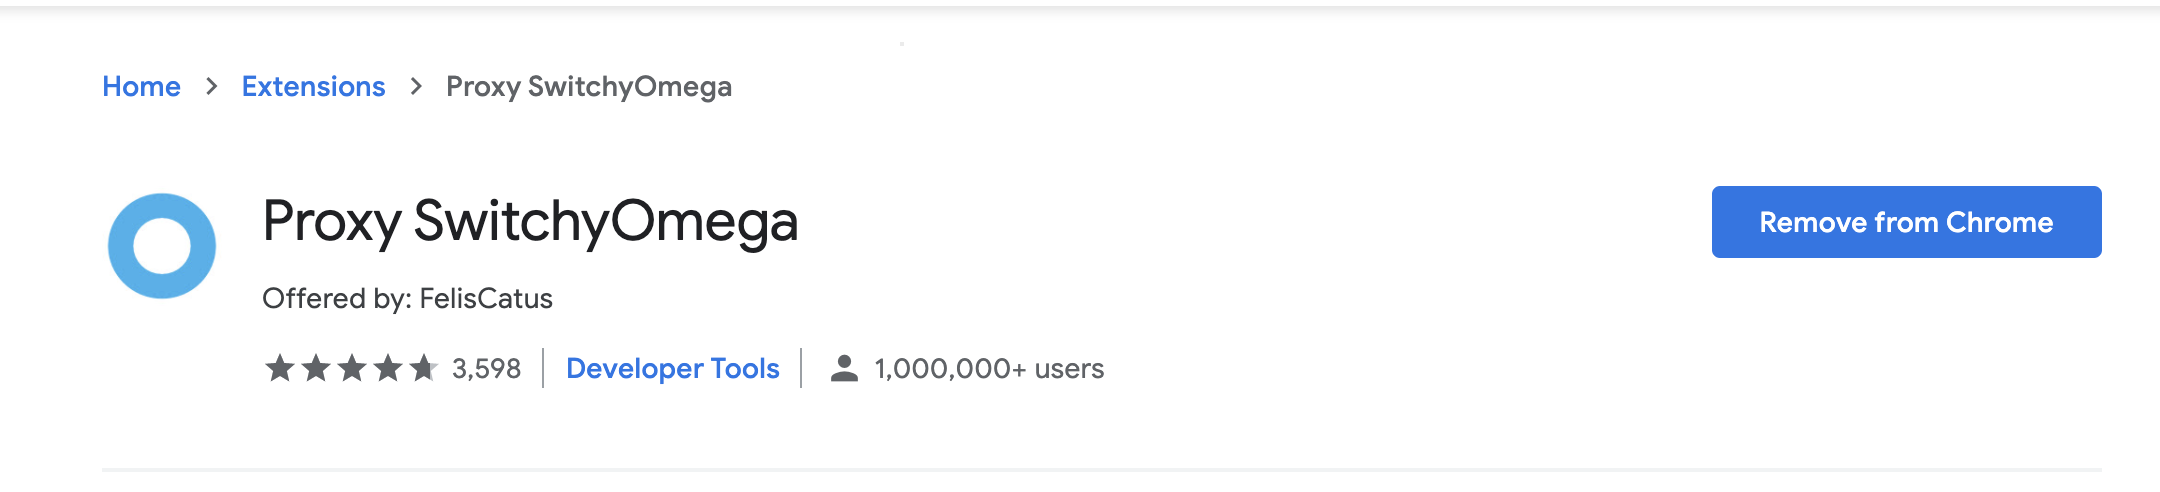Click the second rating star

coord(315,369)
